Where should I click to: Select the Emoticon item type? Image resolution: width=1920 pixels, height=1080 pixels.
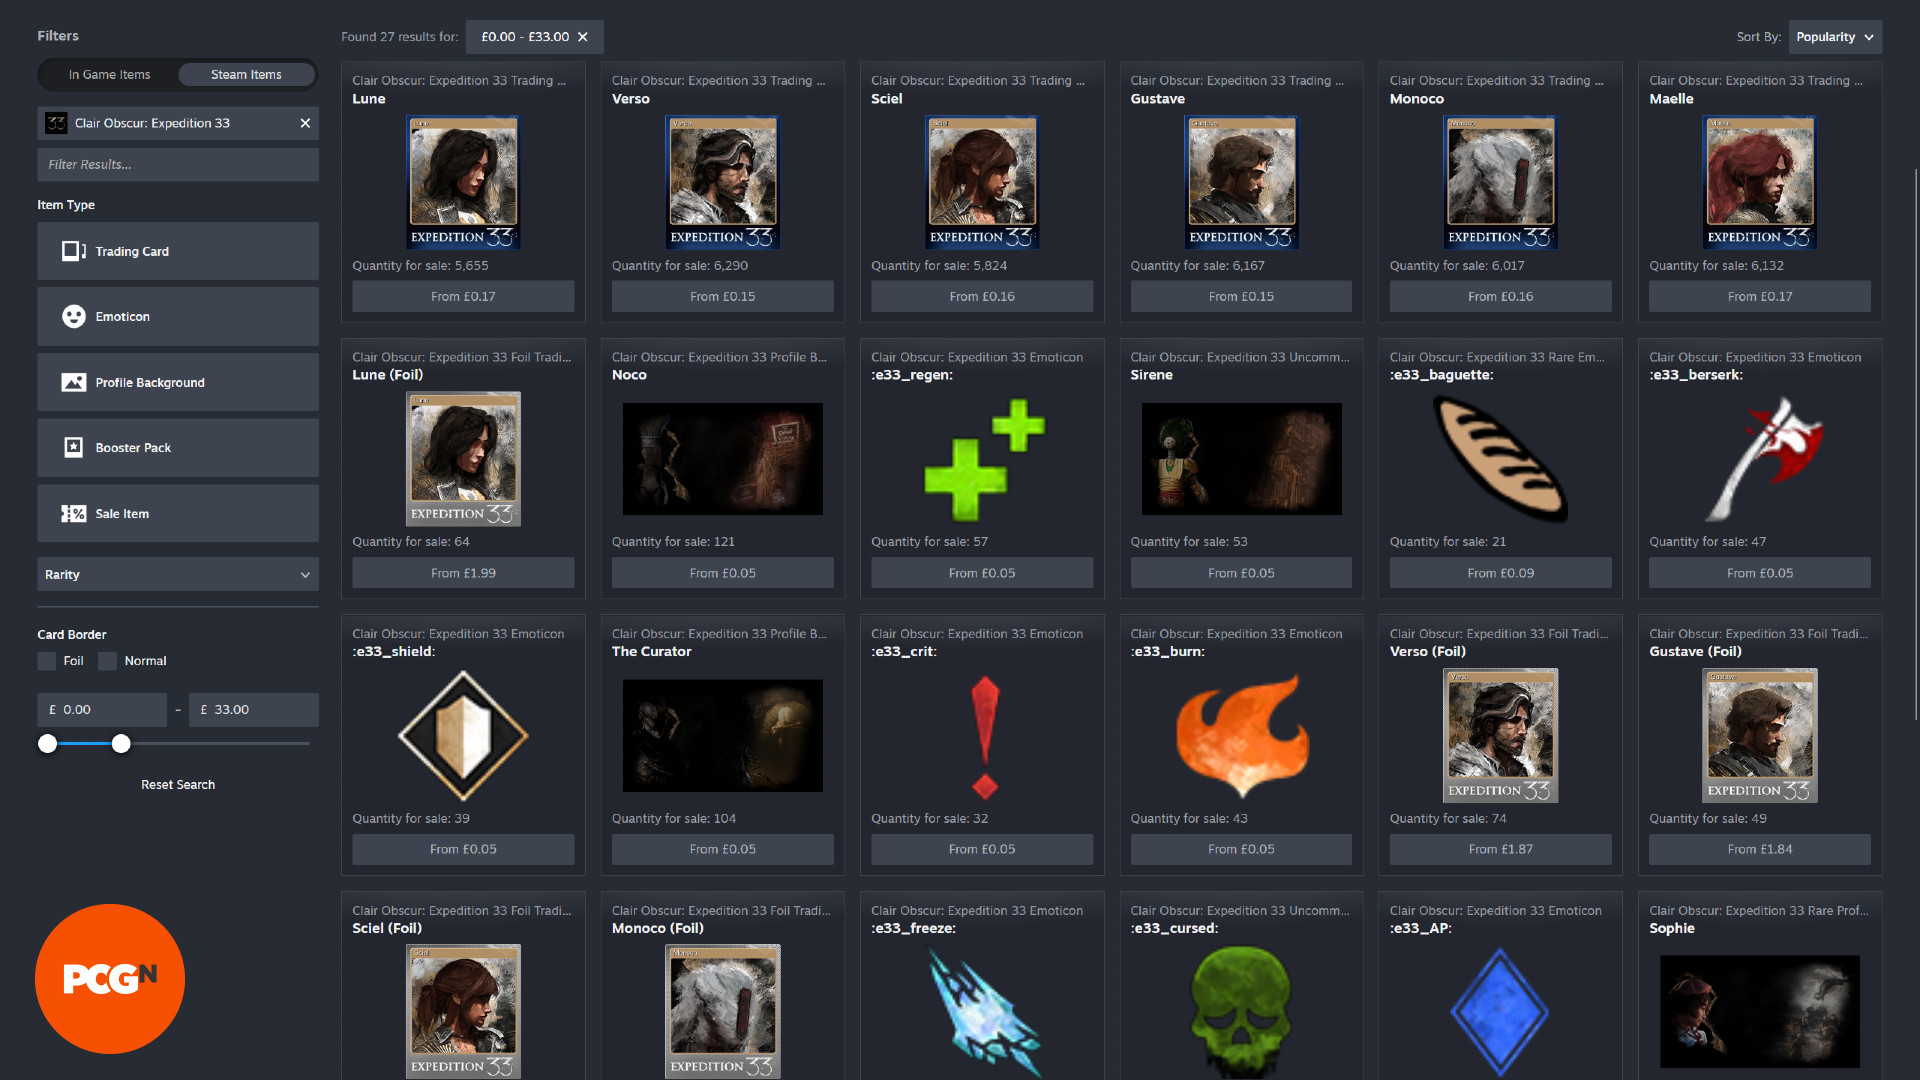pyautogui.click(x=178, y=316)
